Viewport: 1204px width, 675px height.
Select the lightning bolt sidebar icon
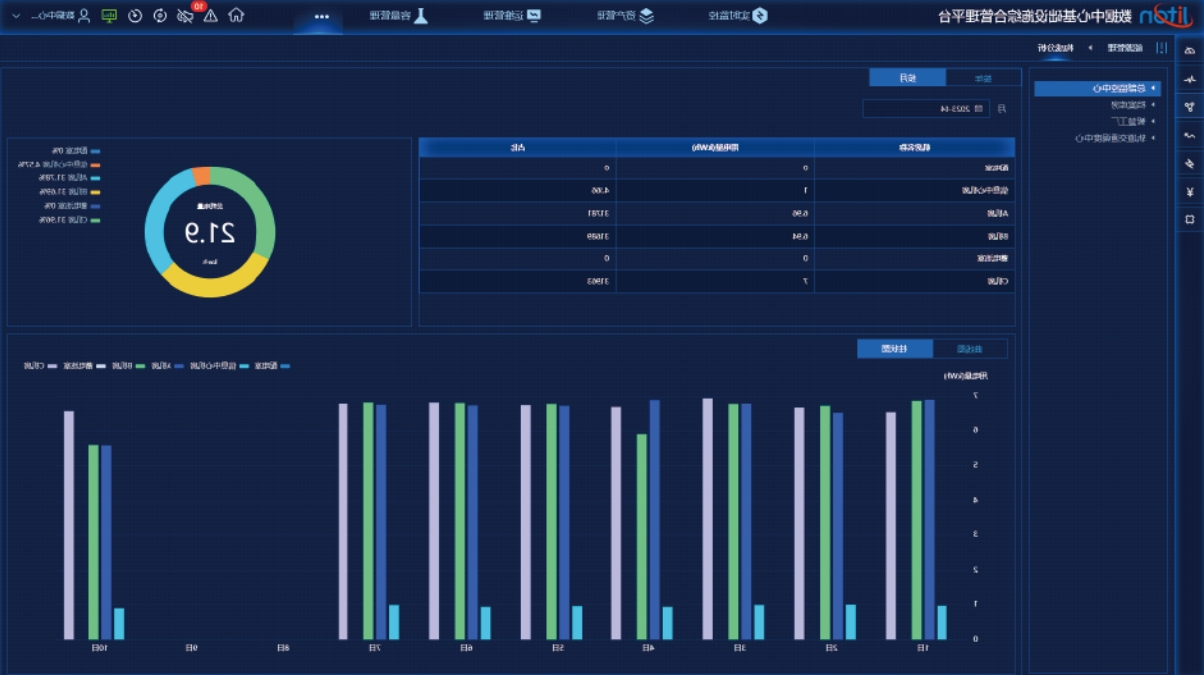1189,163
